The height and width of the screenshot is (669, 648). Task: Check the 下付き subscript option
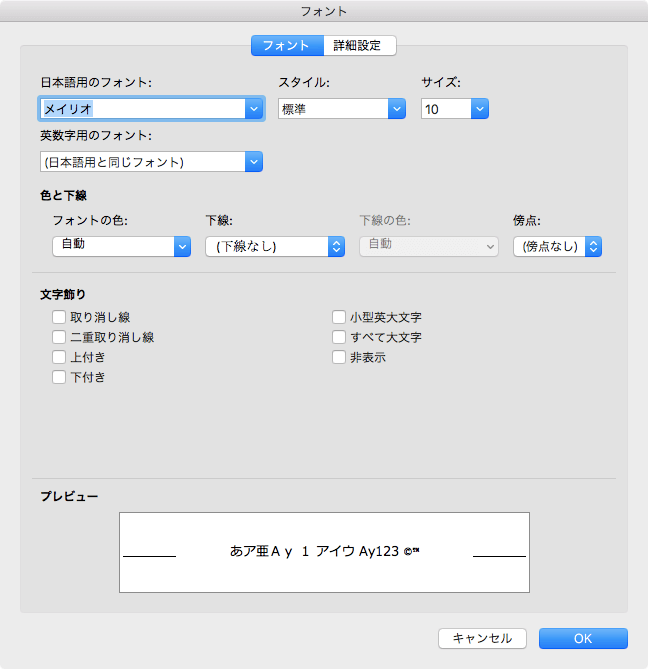tap(59, 378)
